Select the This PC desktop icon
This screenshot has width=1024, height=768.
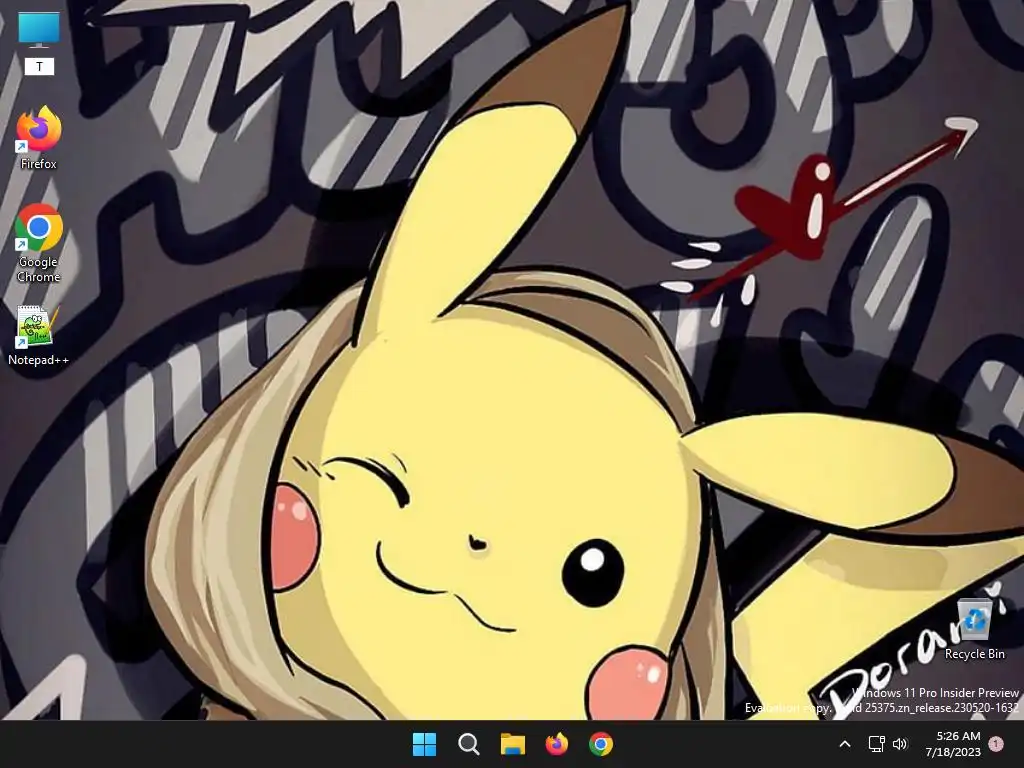tap(39, 31)
